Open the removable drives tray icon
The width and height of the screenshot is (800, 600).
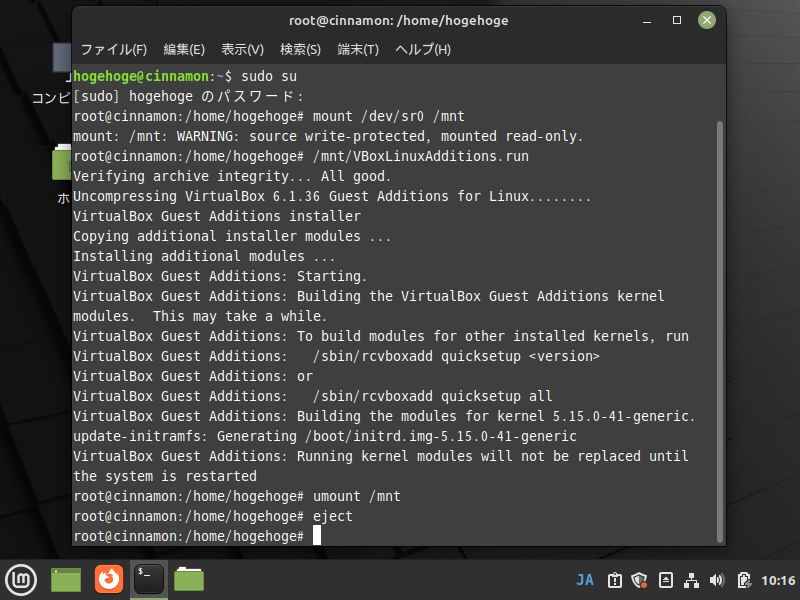[x=666, y=580]
